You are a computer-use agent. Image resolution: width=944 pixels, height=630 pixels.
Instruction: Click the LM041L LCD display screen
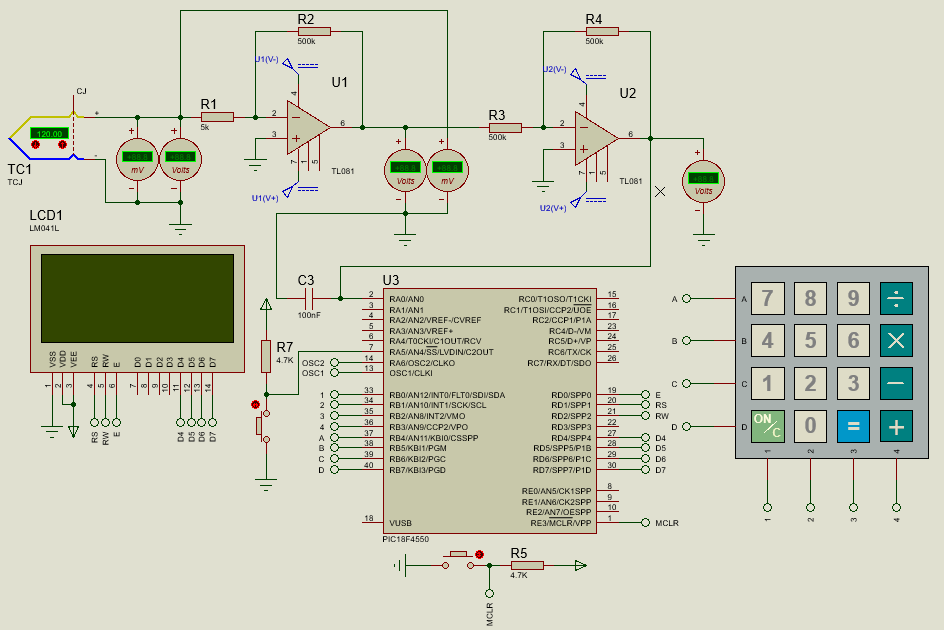pos(137,298)
